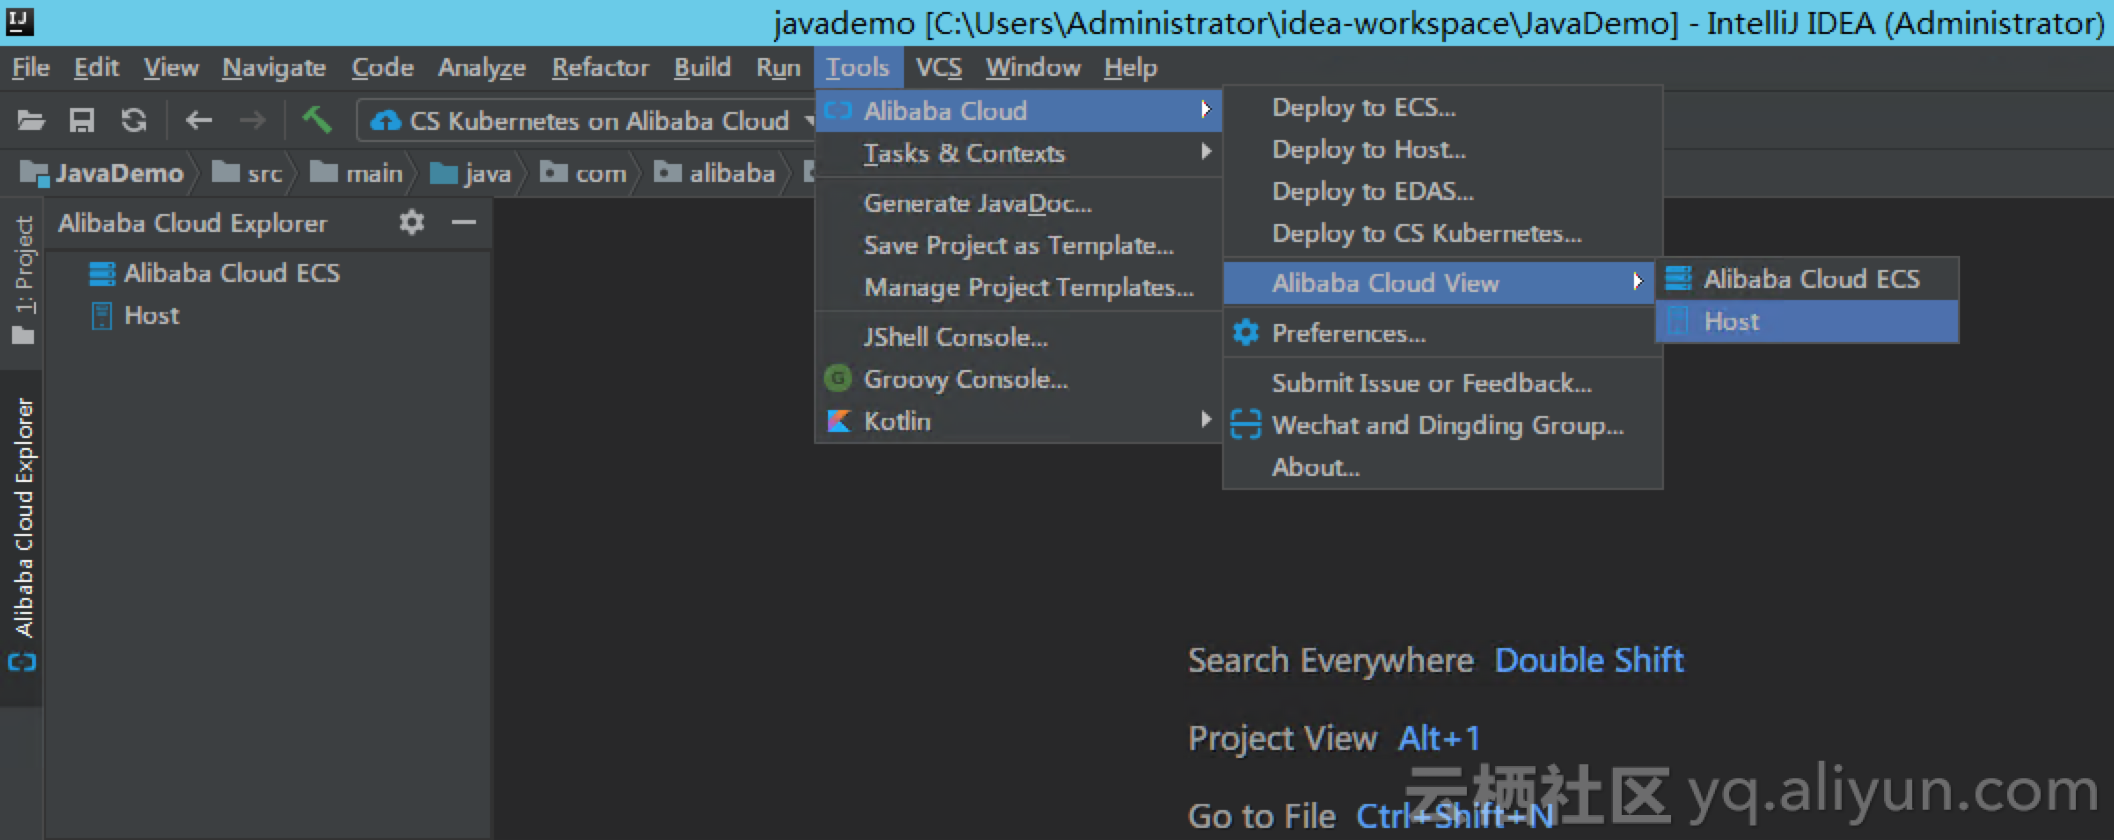Click alibaba breadcrumb folder
Viewport: 2114px width, 840px height.
coord(715,174)
